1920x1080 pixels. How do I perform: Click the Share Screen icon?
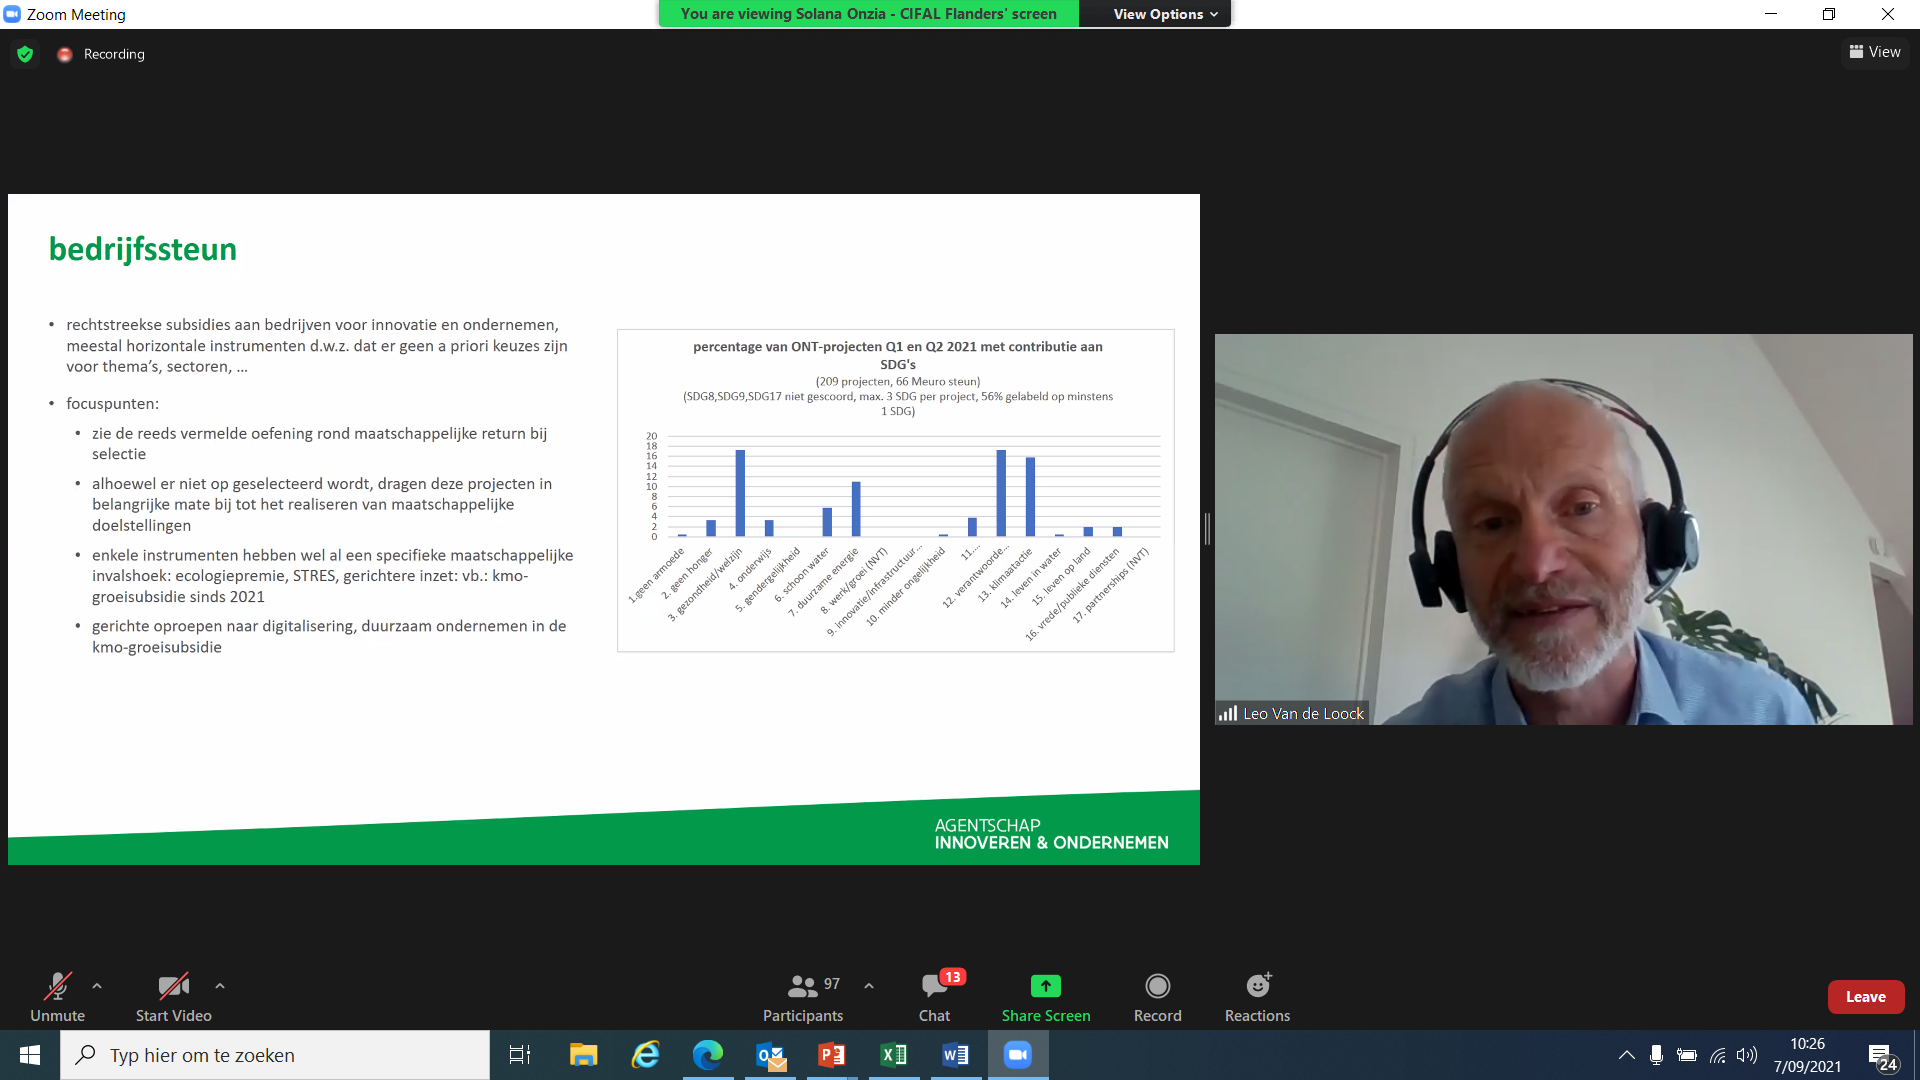[x=1045, y=986]
